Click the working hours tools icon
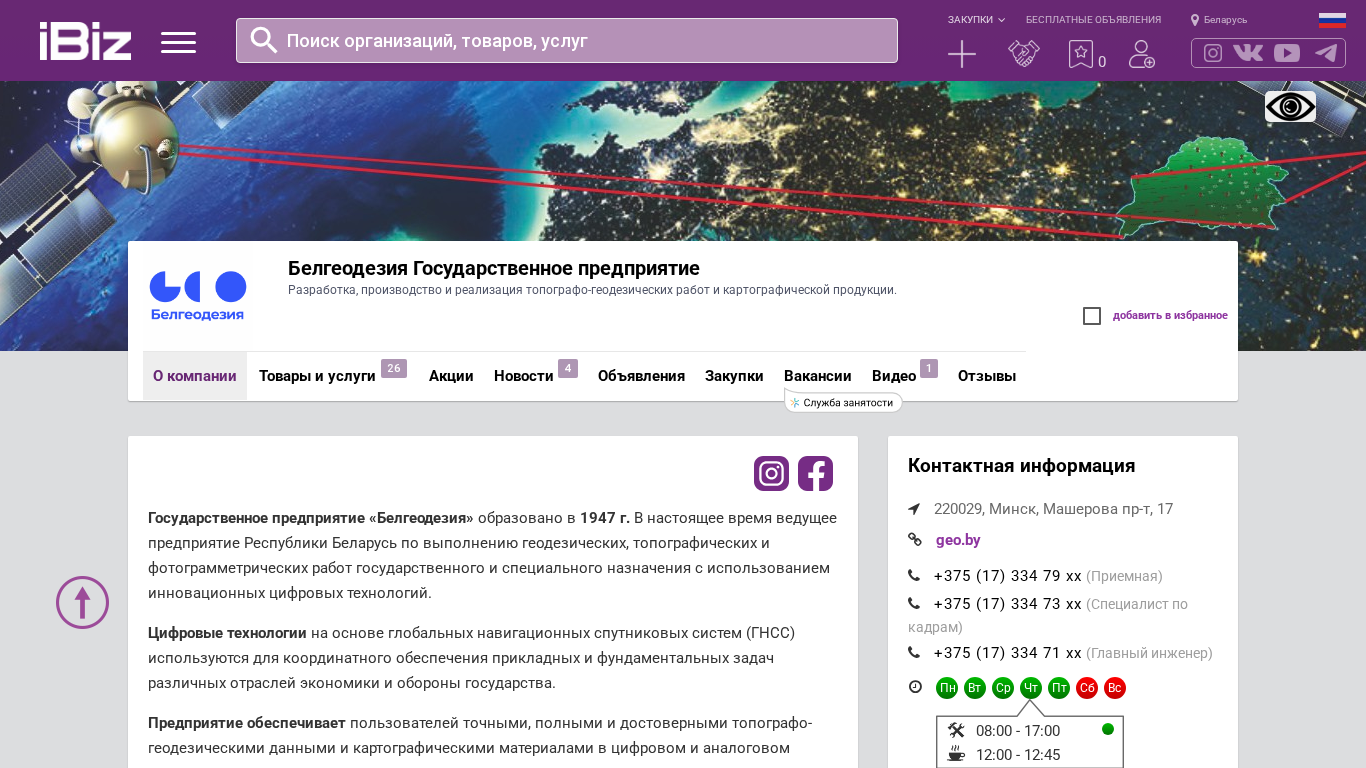The width and height of the screenshot is (1366, 768). tap(956, 730)
